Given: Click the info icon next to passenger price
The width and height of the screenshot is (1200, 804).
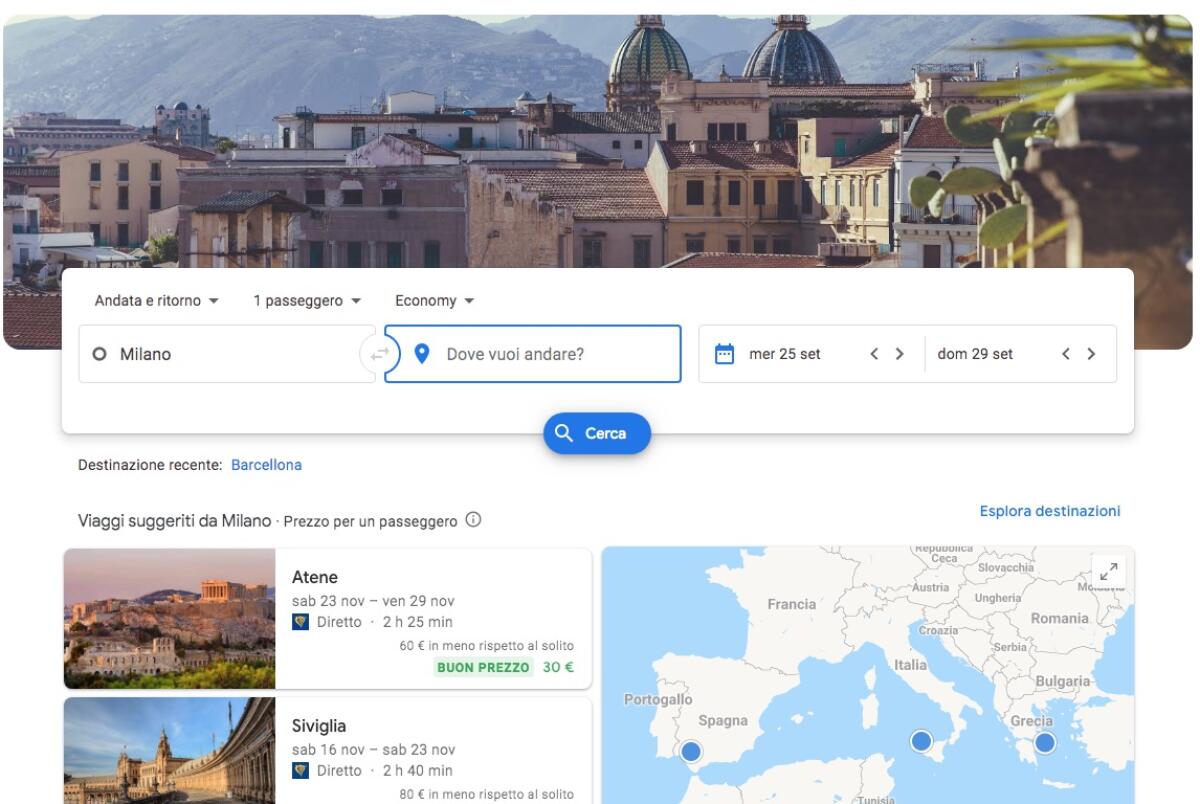Looking at the screenshot, I should [471, 519].
